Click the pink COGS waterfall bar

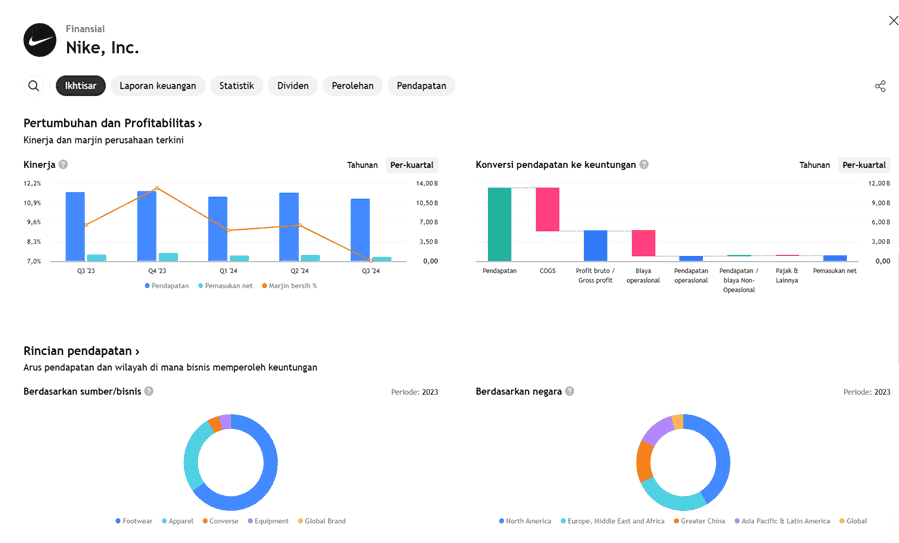coord(548,209)
